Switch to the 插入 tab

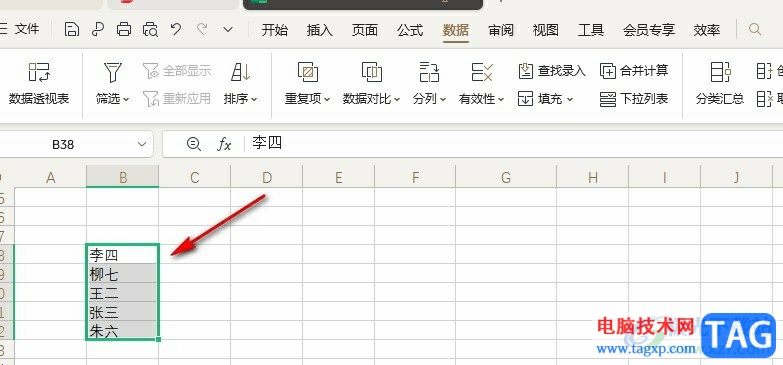(x=320, y=30)
